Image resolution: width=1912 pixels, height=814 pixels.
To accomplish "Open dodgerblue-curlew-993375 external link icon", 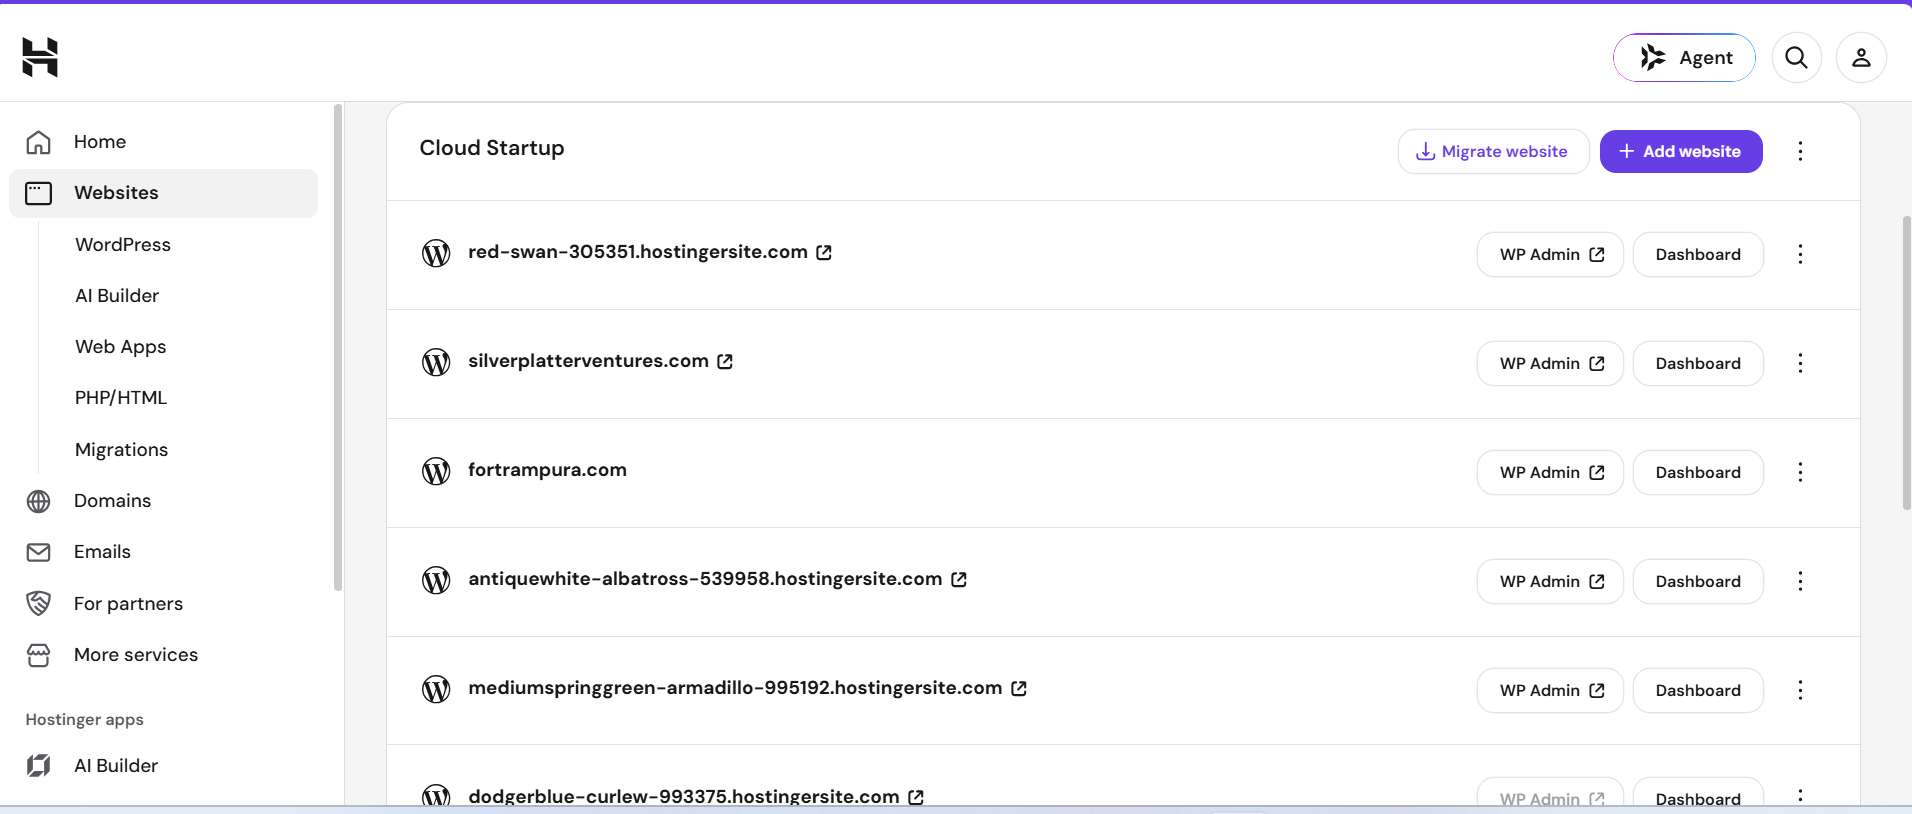I will [916, 797].
